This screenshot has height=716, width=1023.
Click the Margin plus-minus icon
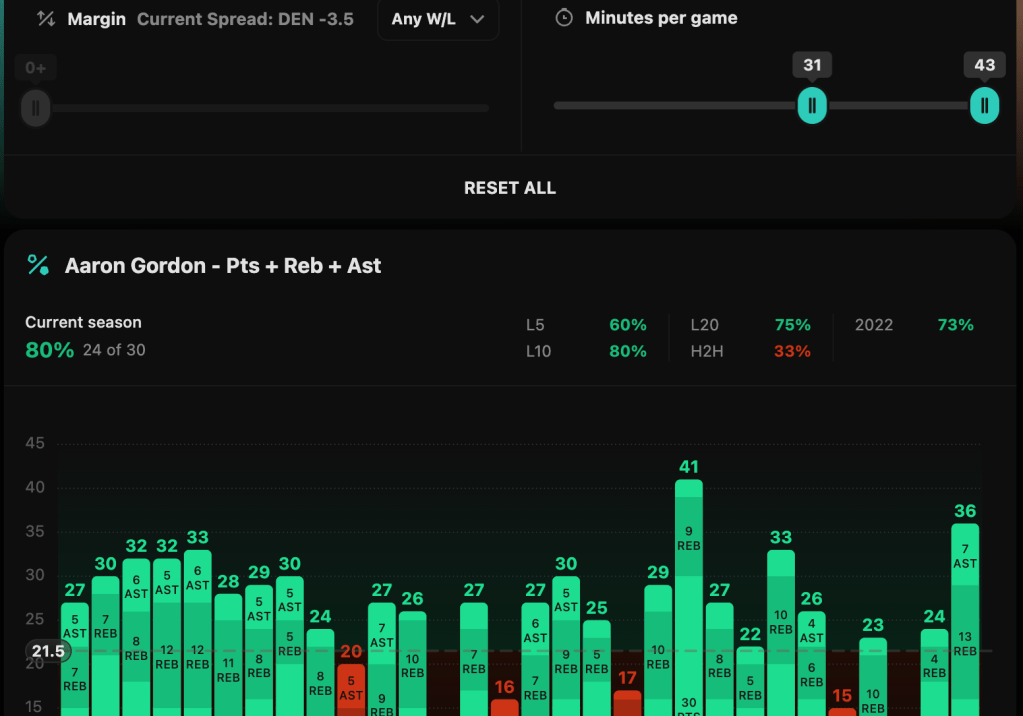click(x=45, y=19)
